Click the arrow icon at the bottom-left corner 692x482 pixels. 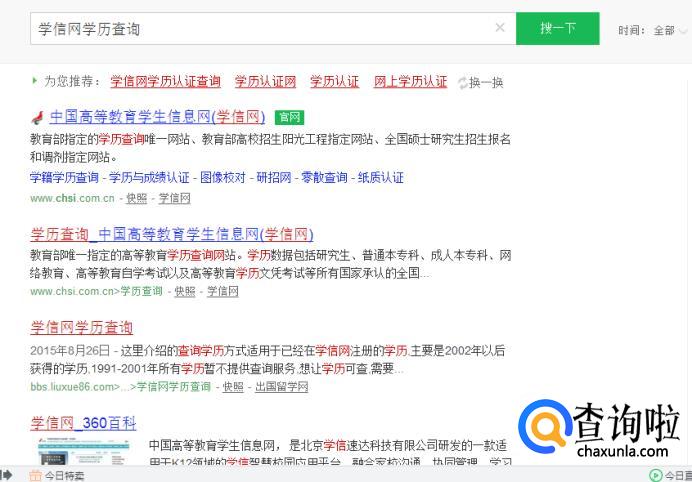(x=7, y=475)
